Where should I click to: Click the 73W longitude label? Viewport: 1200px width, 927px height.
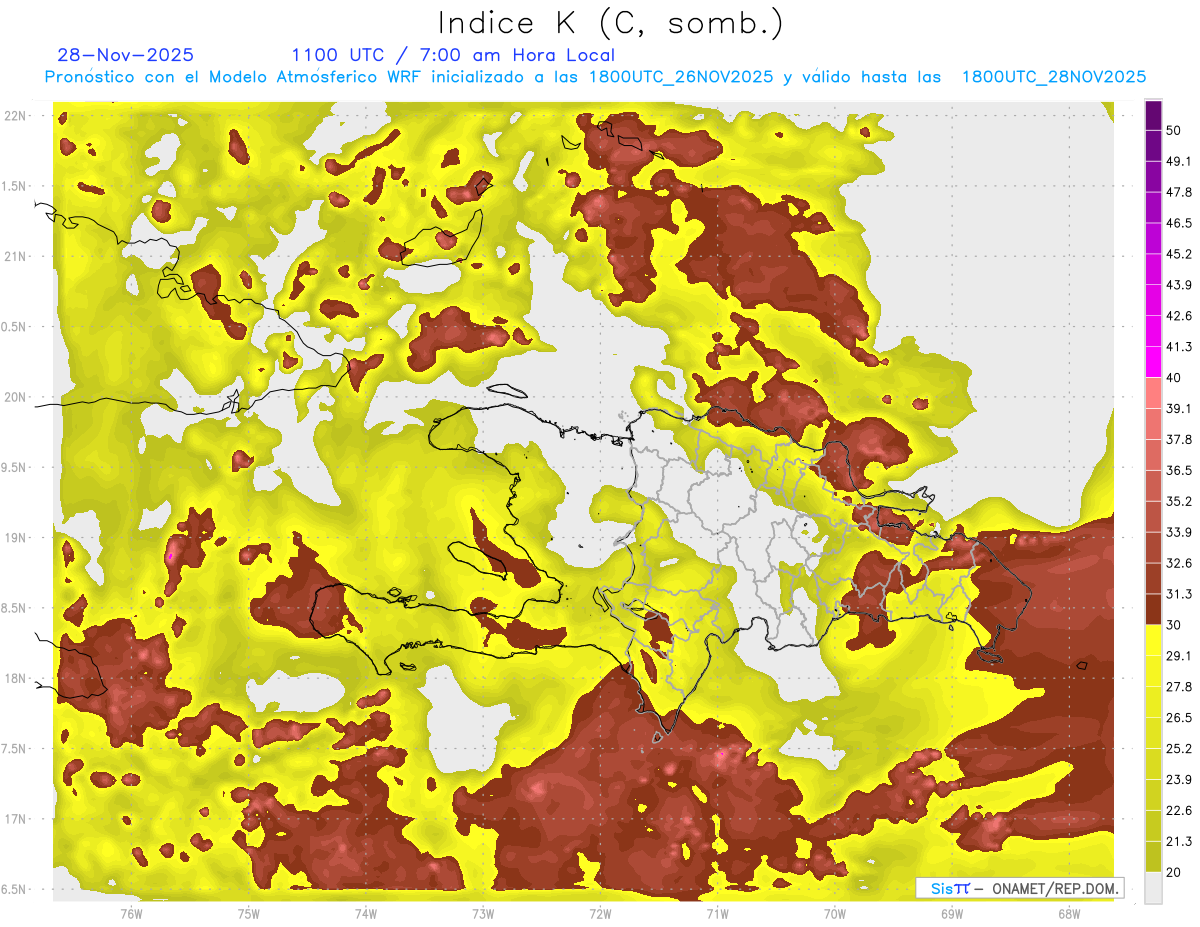tap(483, 913)
